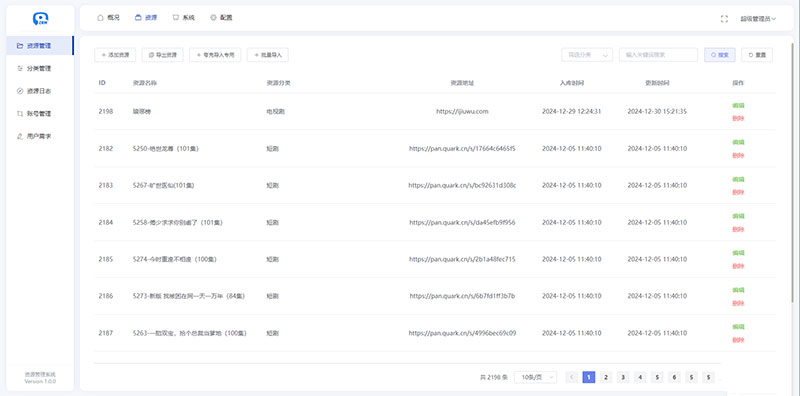Edit the row with ID 2198
The height and width of the screenshot is (396, 800).
pyautogui.click(x=738, y=106)
